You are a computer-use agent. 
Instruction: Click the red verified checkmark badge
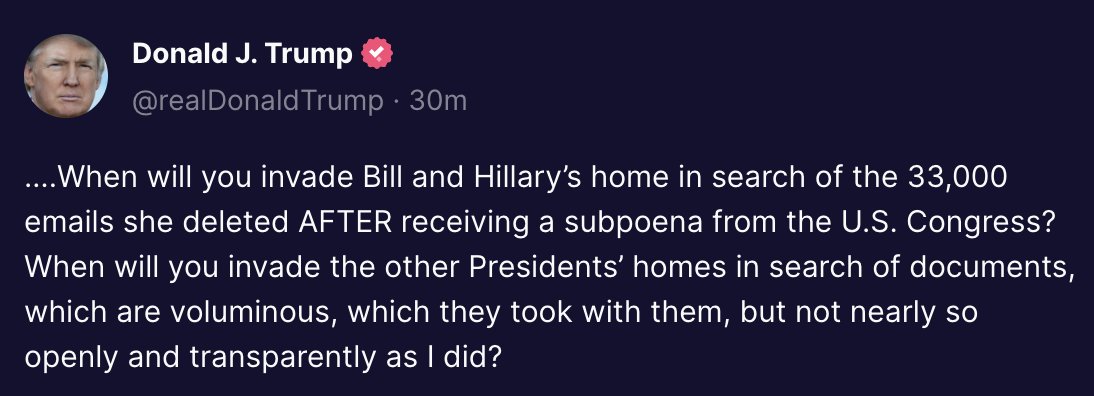[x=377, y=54]
